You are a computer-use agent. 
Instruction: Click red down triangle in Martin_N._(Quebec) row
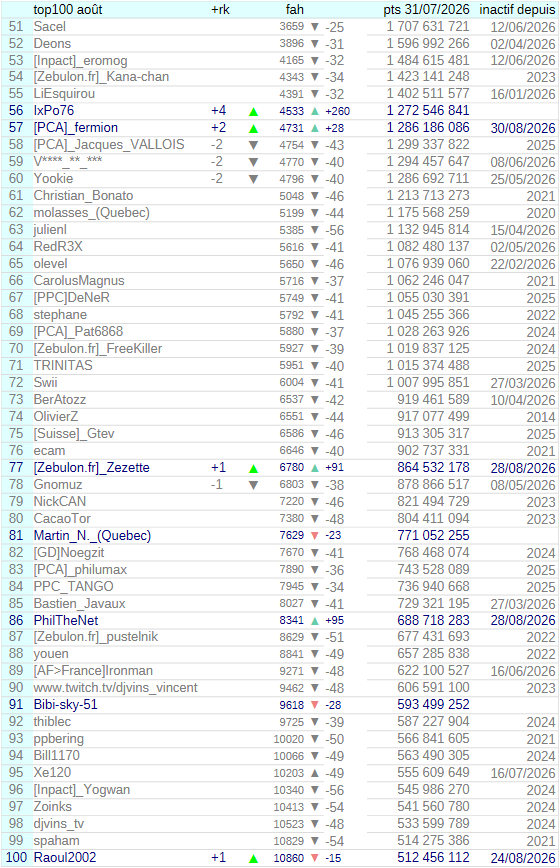(315, 536)
